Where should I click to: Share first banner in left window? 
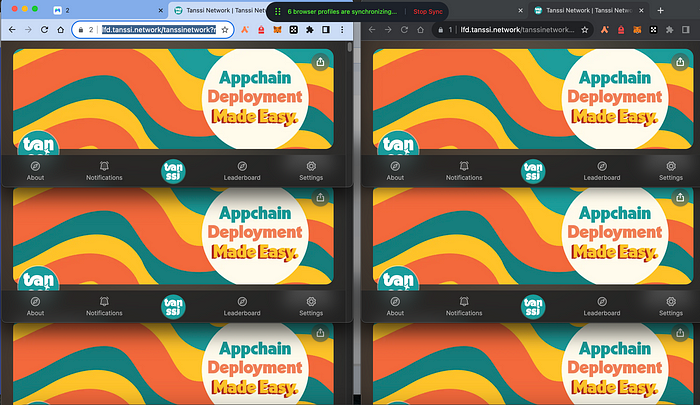click(320, 62)
